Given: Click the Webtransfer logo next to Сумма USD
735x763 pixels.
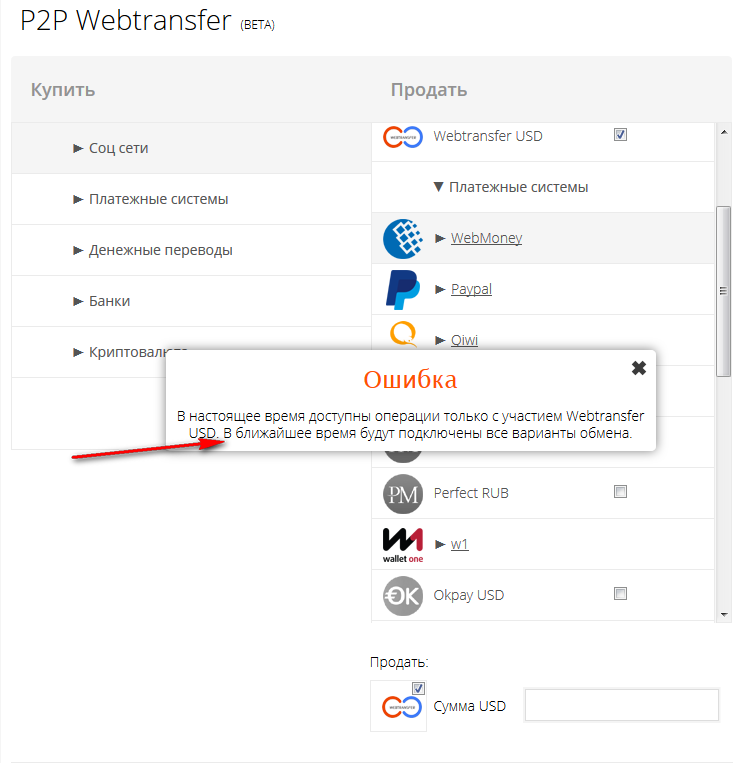Looking at the screenshot, I should pyautogui.click(x=398, y=707).
